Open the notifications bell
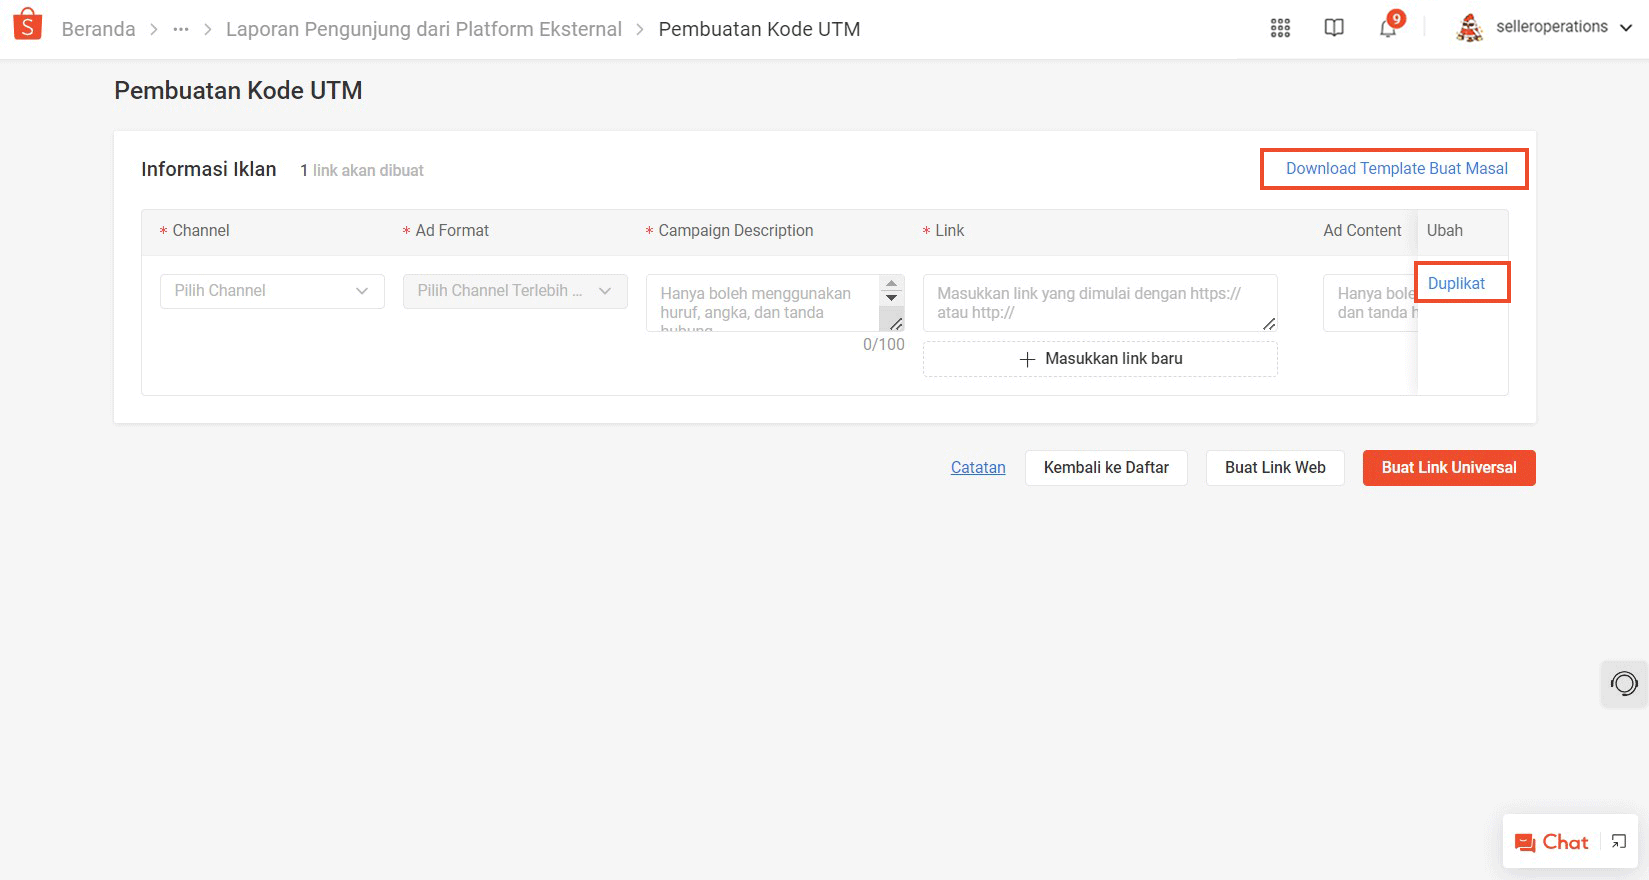The image size is (1649, 880). (x=1388, y=28)
